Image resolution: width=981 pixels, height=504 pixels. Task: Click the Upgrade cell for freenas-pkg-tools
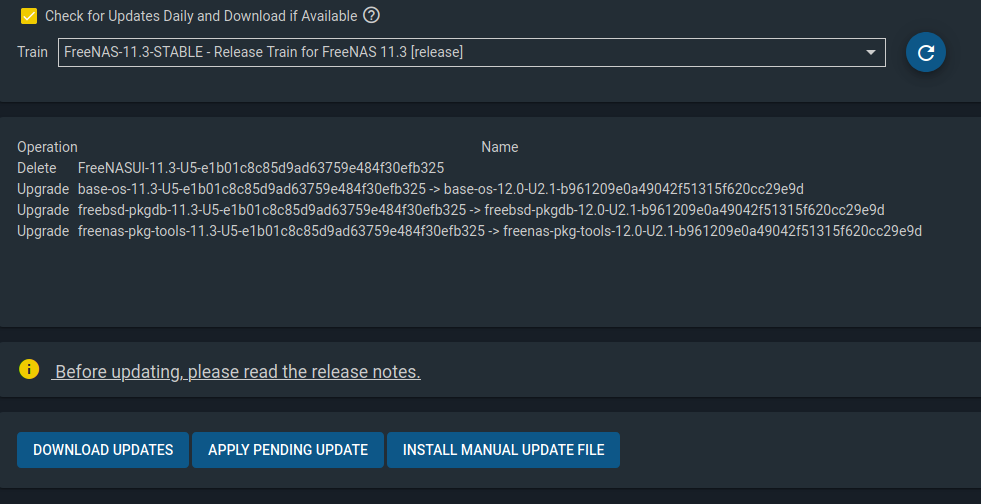pyautogui.click(x=43, y=231)
